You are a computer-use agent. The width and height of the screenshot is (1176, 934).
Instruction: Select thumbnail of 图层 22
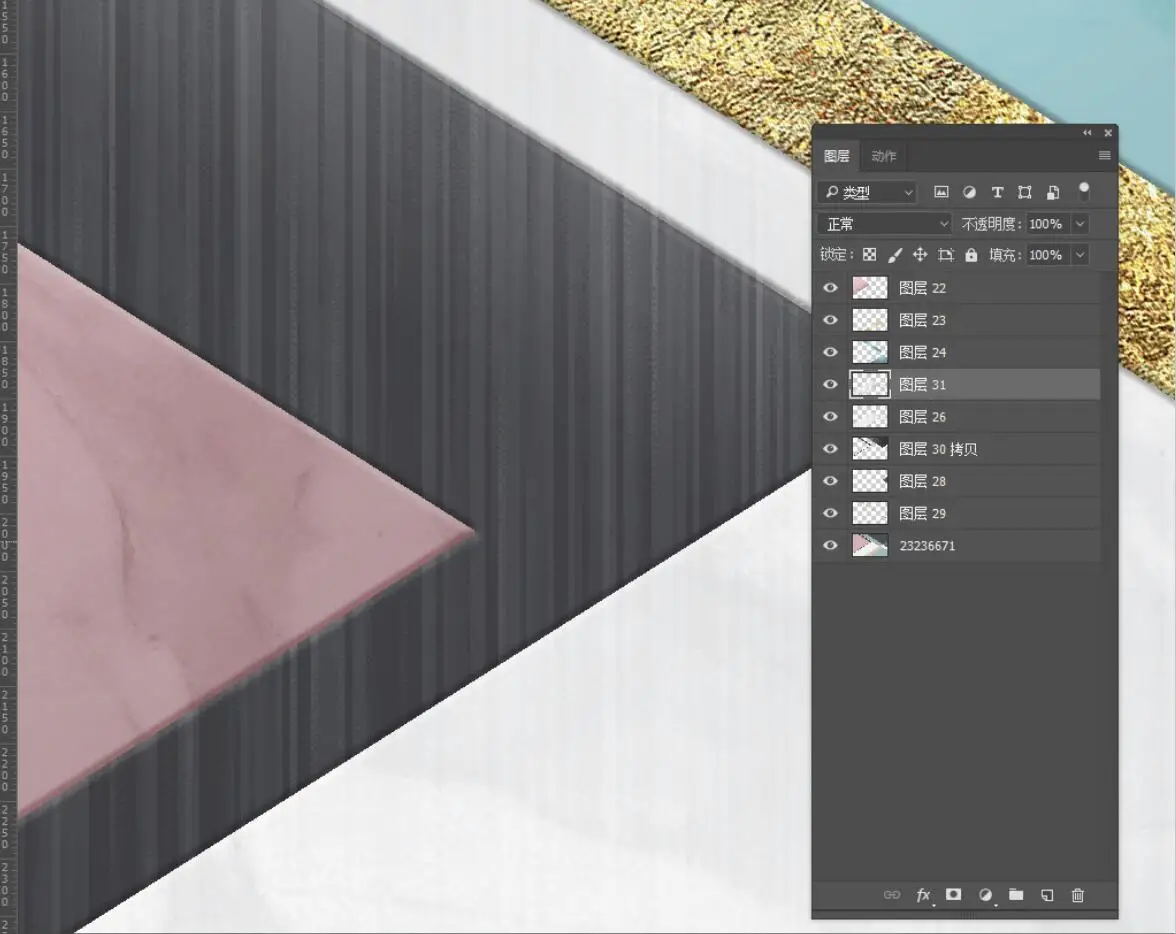870,287
